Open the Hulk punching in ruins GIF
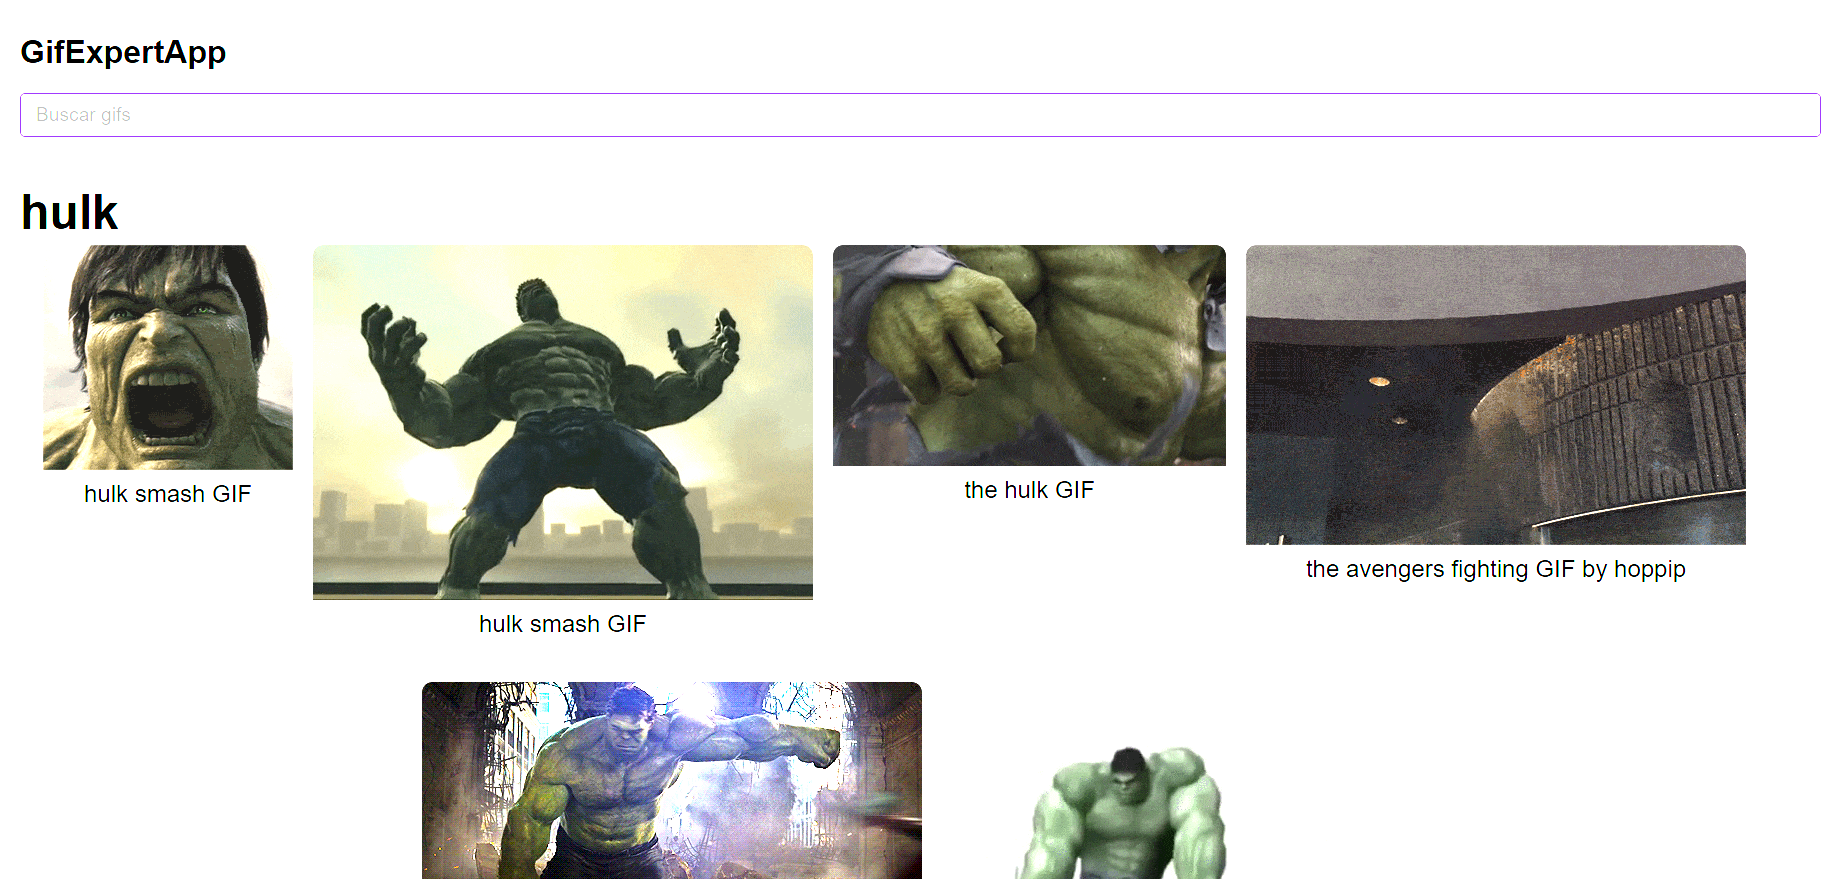This screenshot has height=879, width=1833. 671,780
